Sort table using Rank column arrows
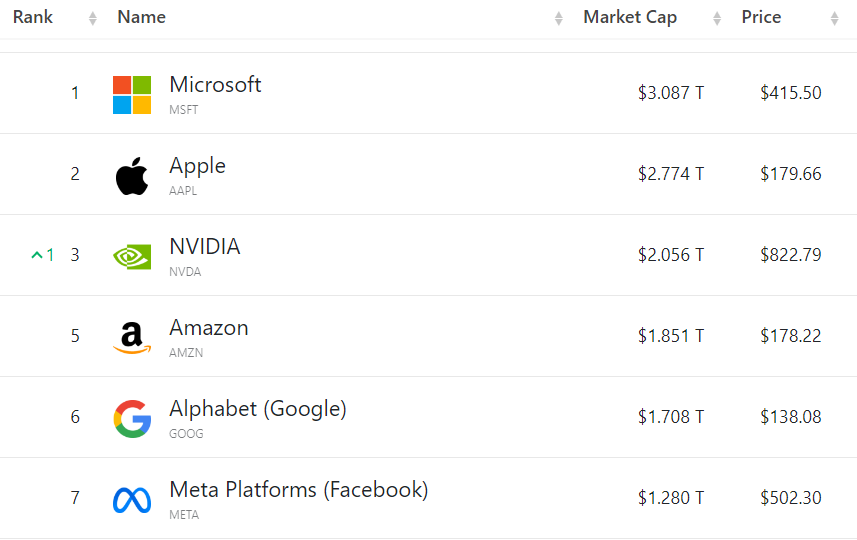Screen dimensions: 857x540 pos(92,19)
